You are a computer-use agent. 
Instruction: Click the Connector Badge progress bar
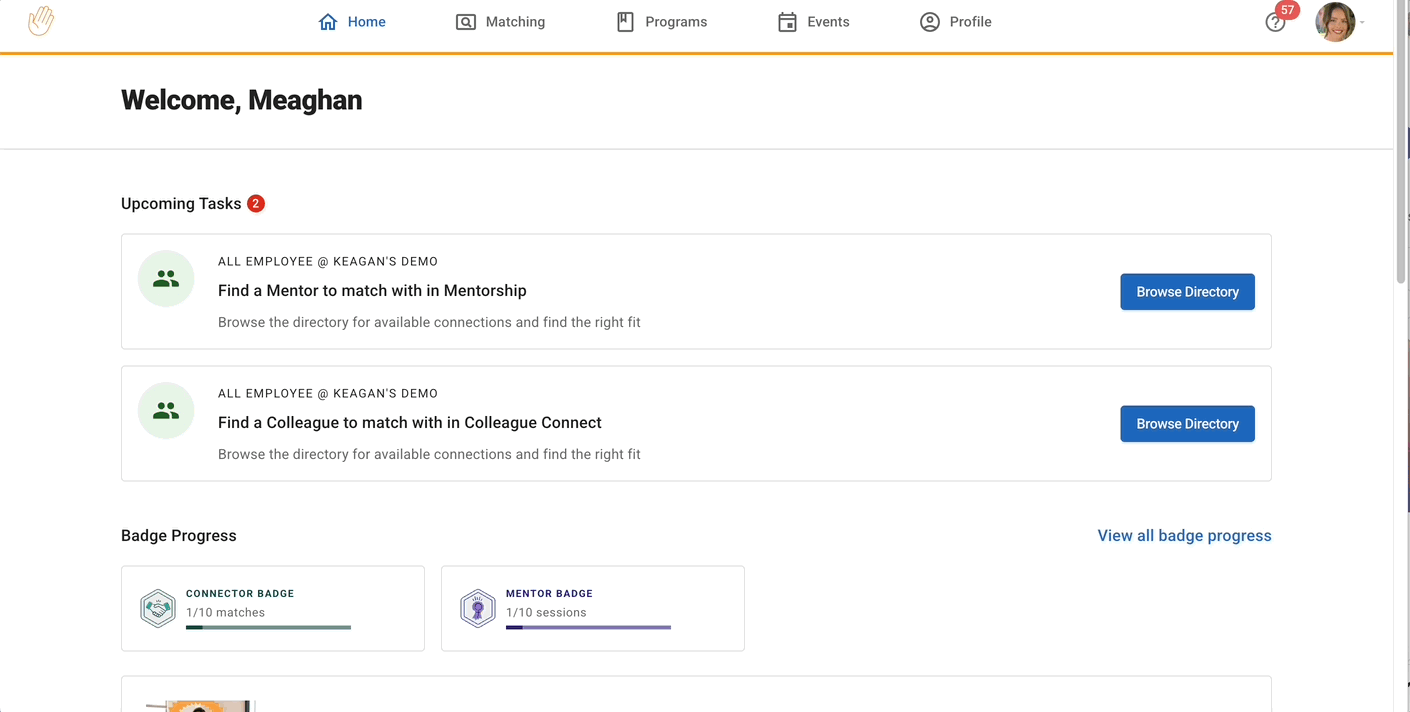pos(268,628)
